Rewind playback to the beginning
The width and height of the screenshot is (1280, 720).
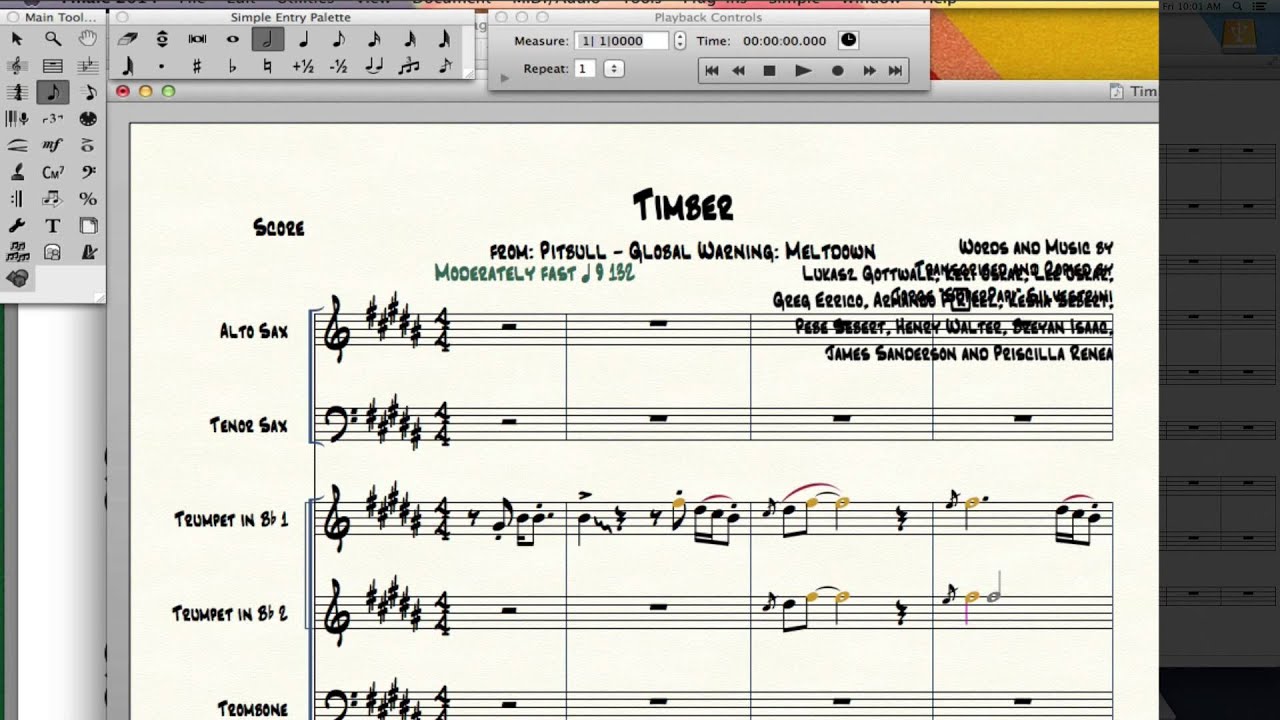coord(711,71)
